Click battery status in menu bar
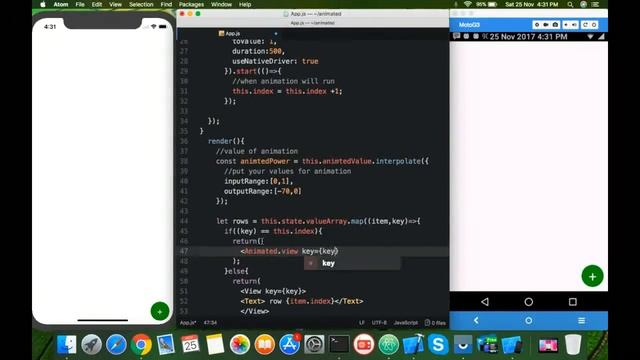This screenshot has height=360, width=640. pyautogui.click(x=487, y=4)
